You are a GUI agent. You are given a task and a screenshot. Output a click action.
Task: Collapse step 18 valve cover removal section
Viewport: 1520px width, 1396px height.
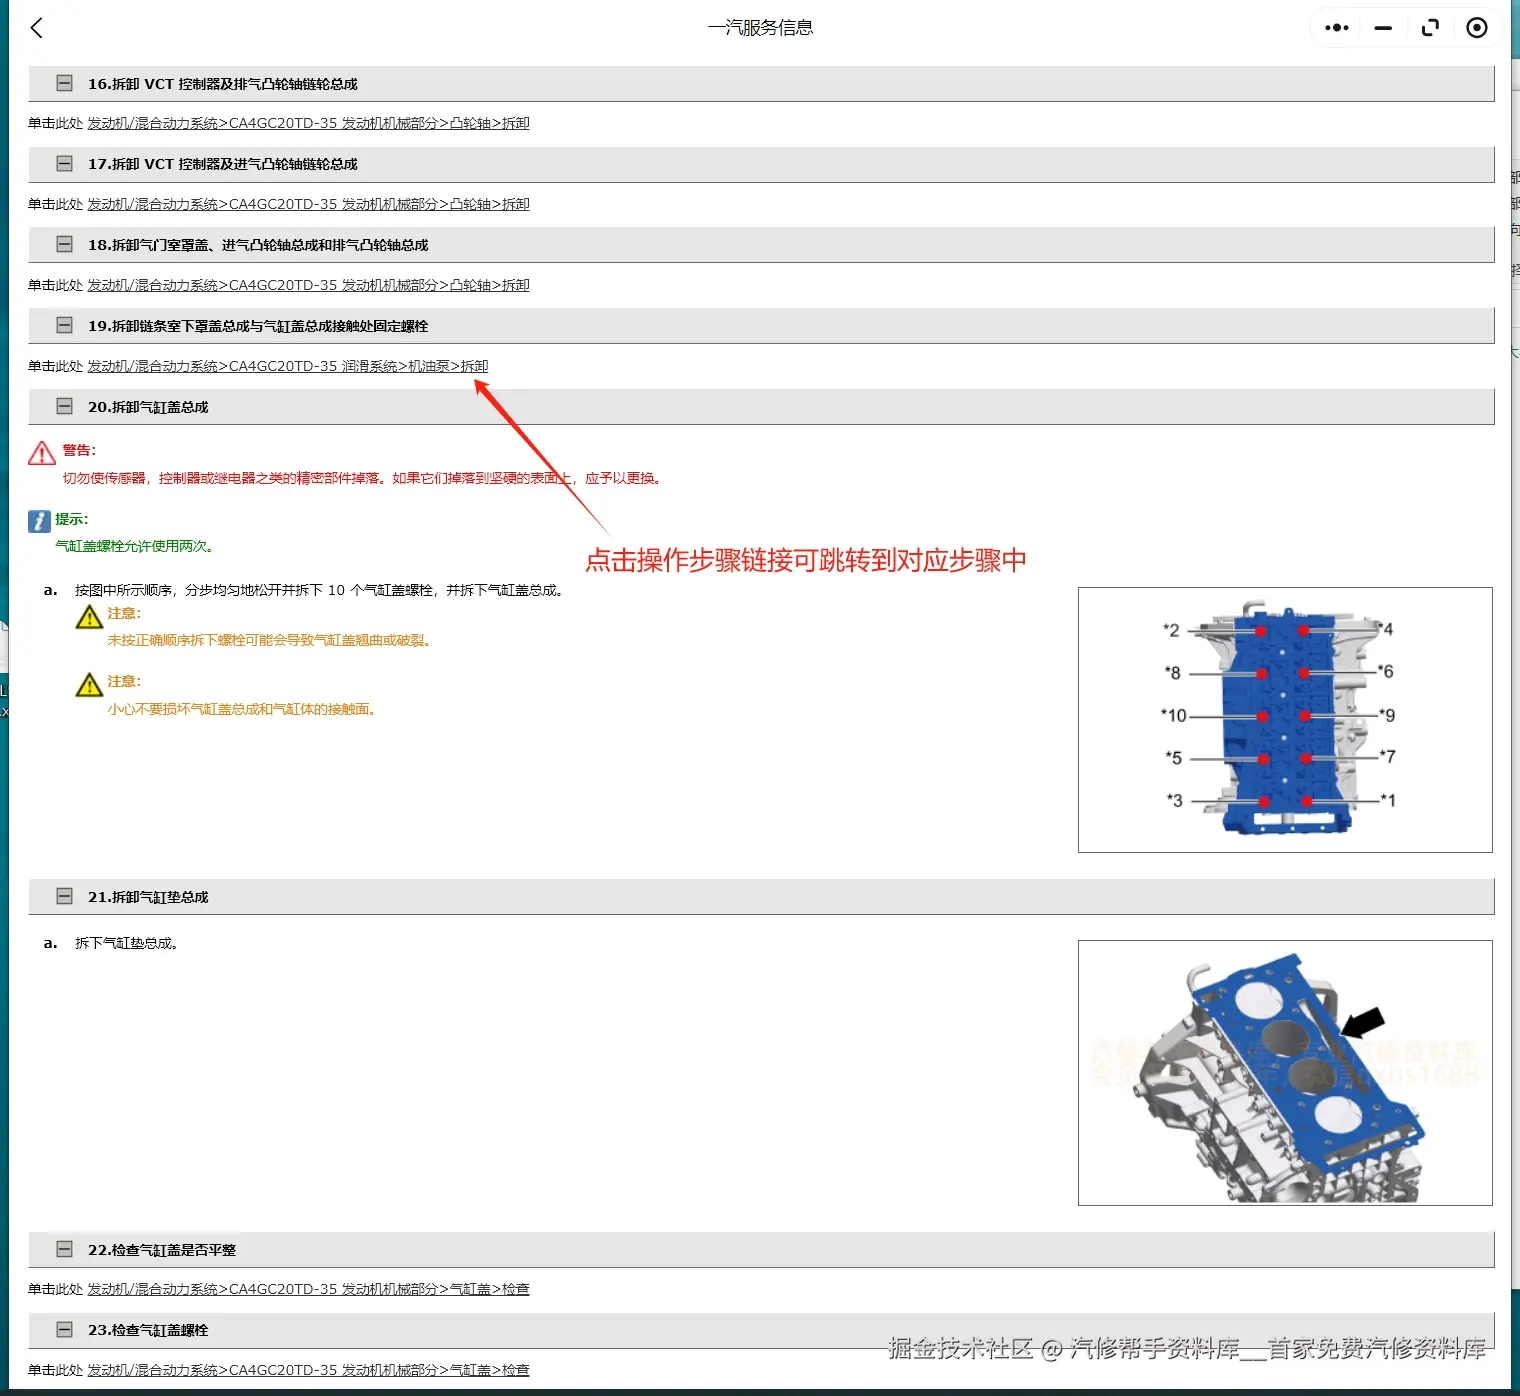[x=64, y=245]
